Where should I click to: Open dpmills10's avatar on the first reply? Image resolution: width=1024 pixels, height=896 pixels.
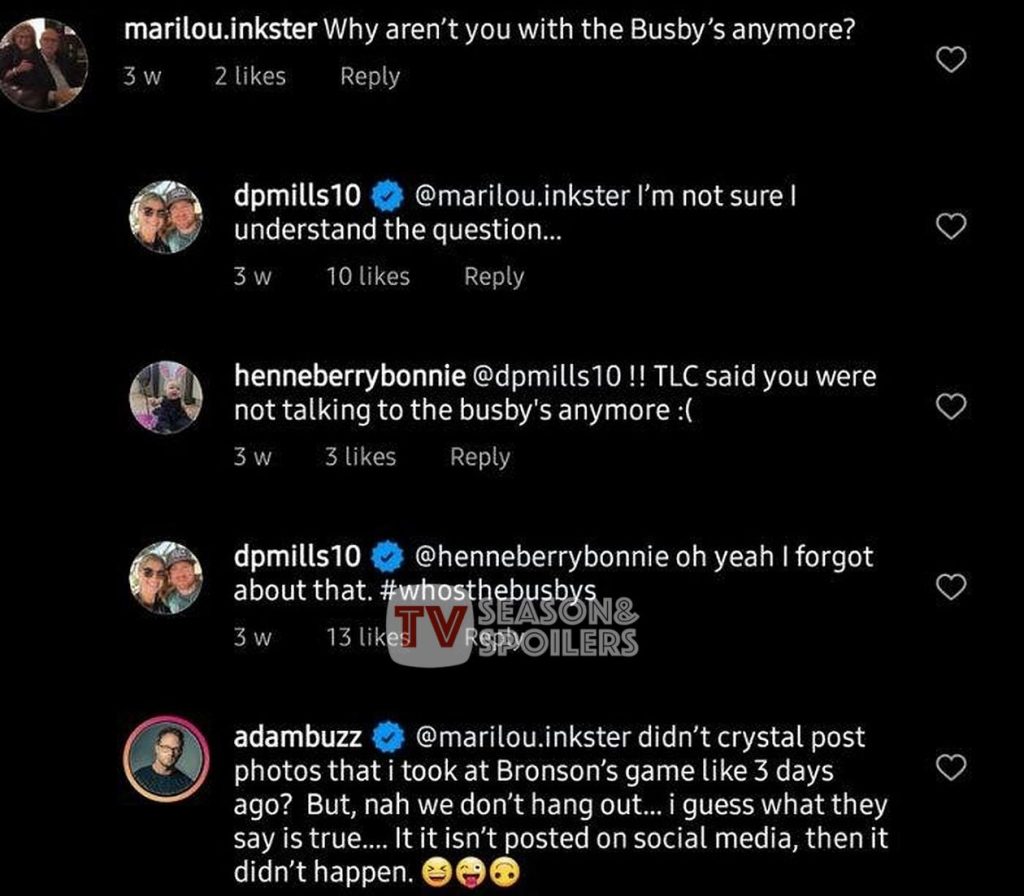tap(166, 217)
